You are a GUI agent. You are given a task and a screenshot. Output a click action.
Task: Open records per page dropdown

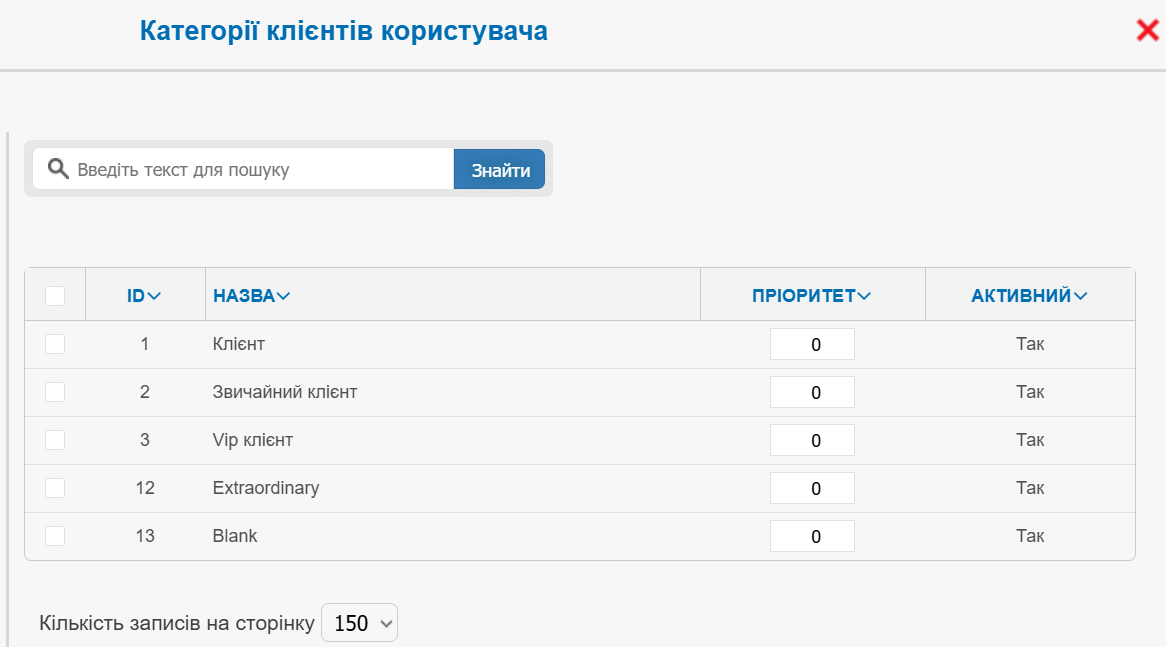360,623
